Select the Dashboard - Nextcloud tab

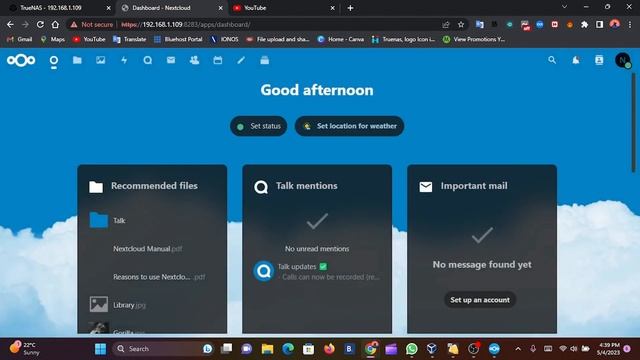(171, 8)
